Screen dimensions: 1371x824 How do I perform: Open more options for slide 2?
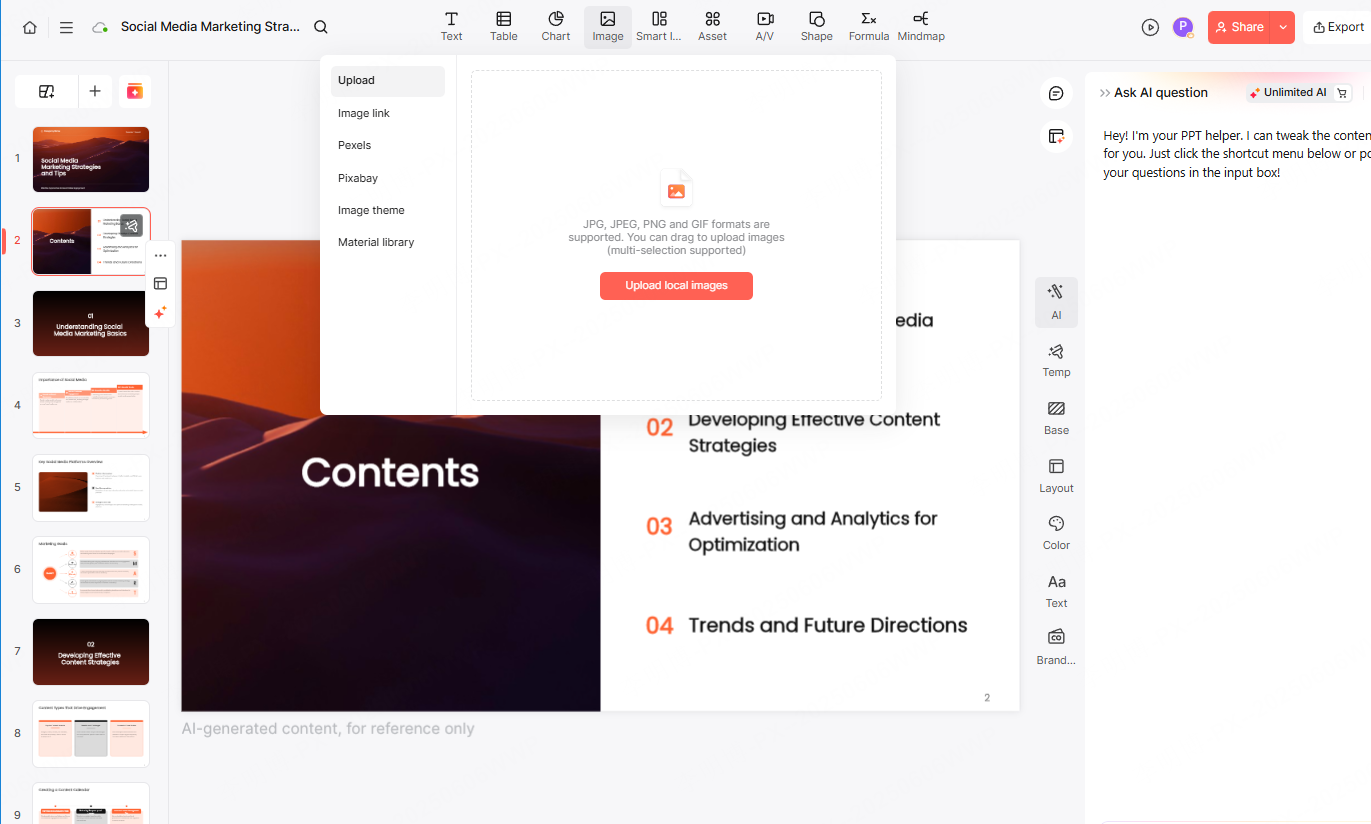[160, 255]
